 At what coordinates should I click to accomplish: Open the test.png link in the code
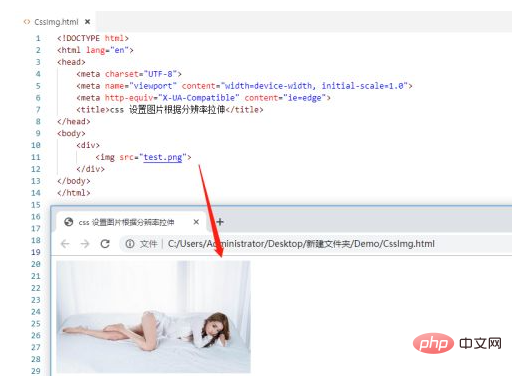point(163,157)
